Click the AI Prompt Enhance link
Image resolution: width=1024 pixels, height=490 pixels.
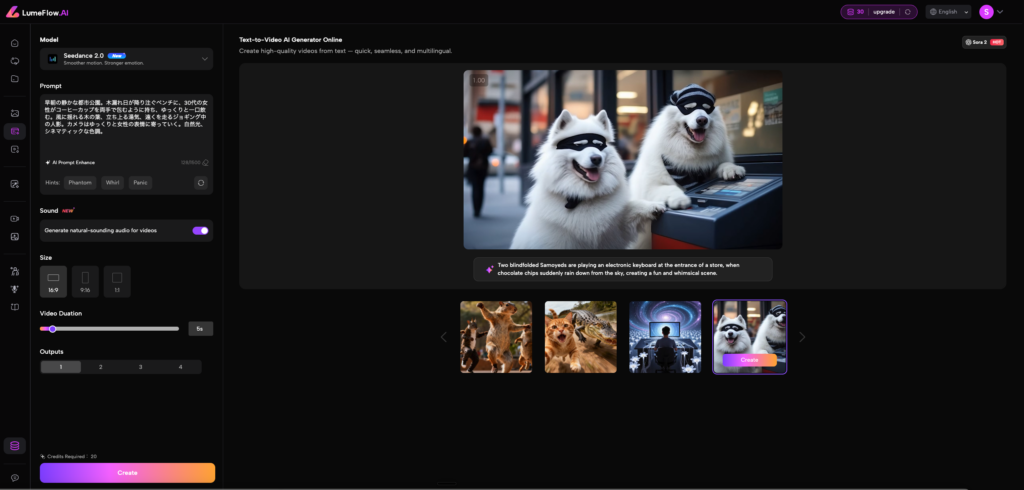click(72, 162)
